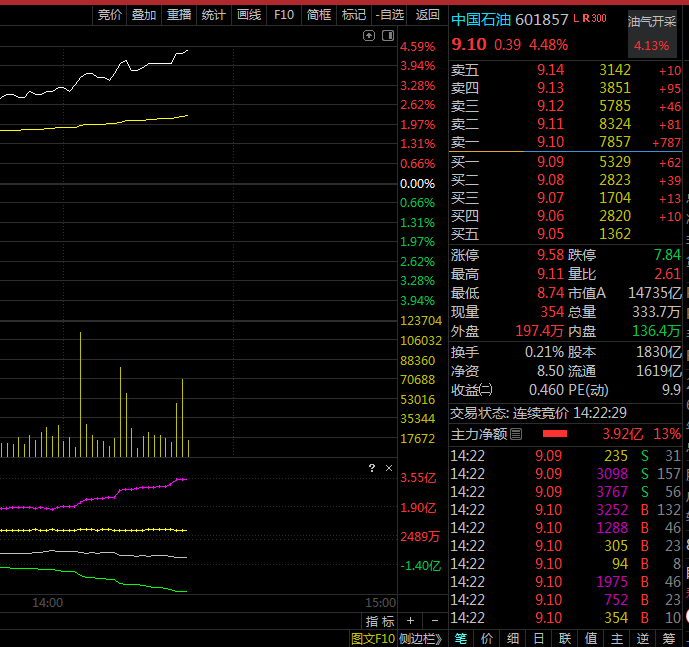Add an indicator with the plus button

pos(410,621)
